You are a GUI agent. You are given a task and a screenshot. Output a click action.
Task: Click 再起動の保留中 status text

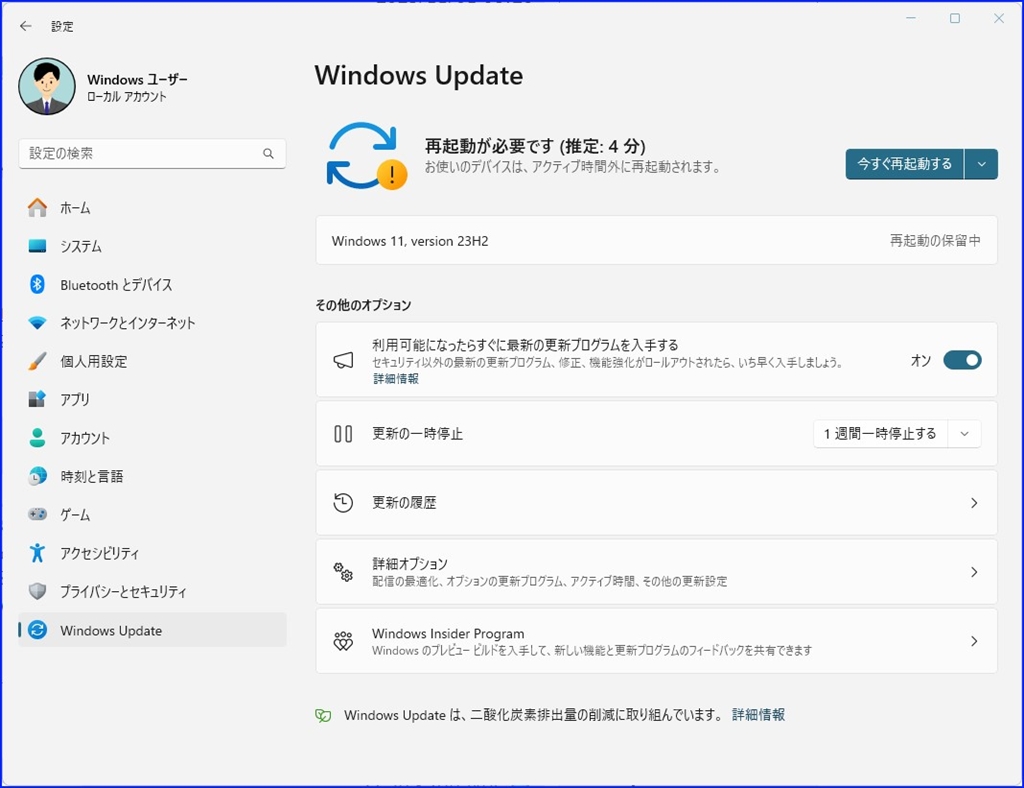pos(935,241)
